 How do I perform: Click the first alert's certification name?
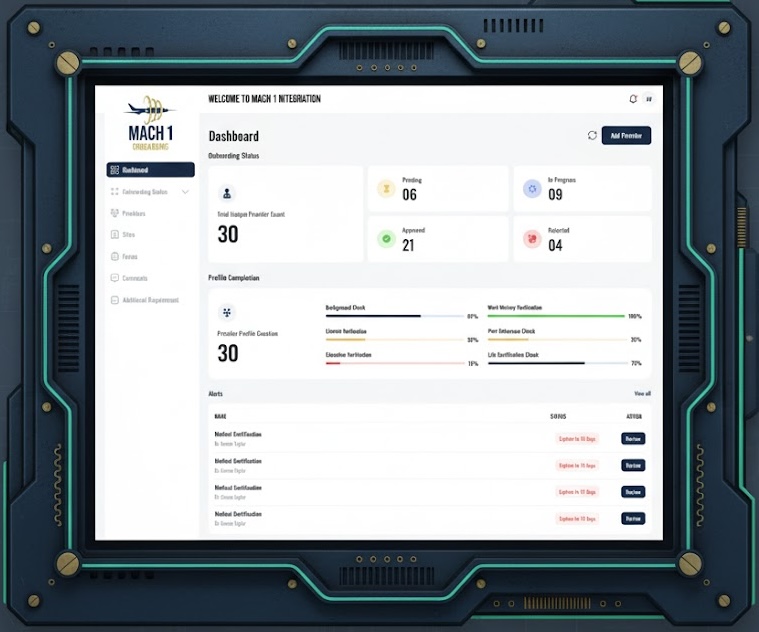coord(238,435)
